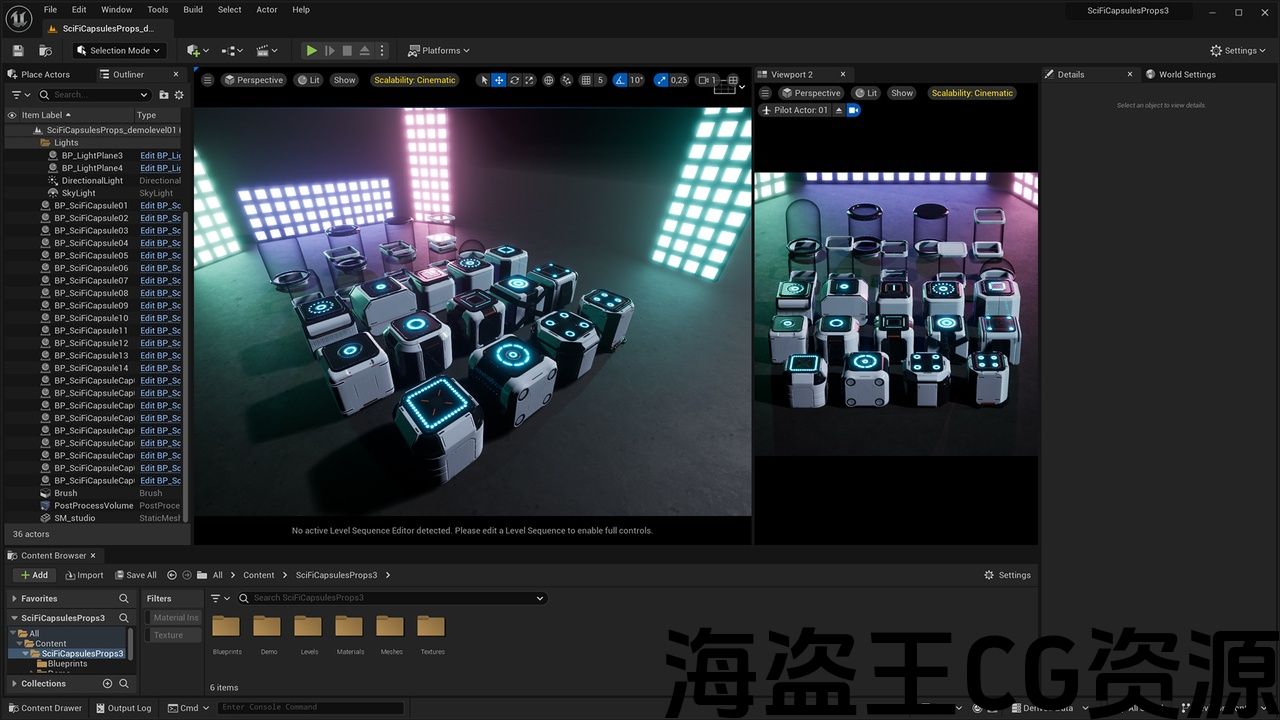
Task: Open the Build menu
Action: tap(193, 10)
